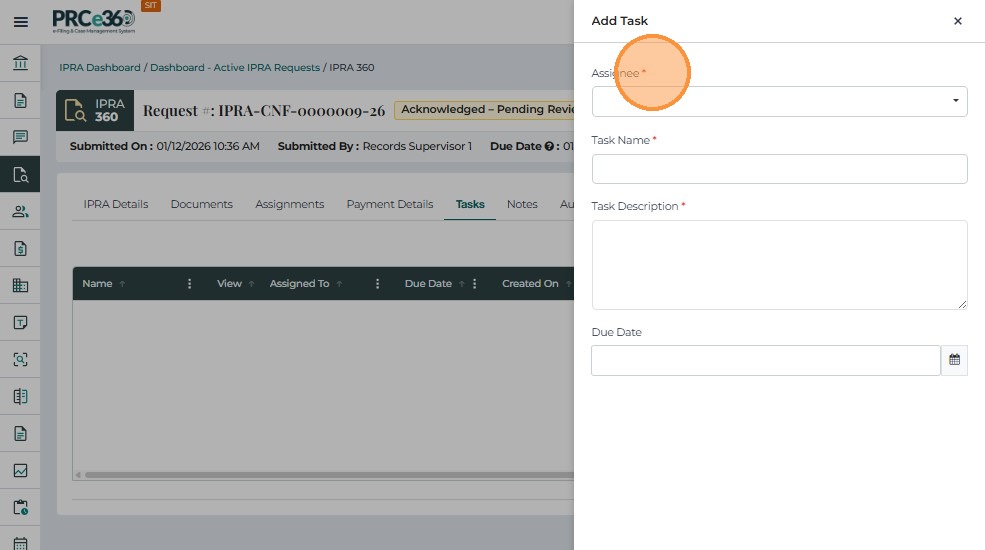Image resolution: width=985 pixels, height=550 pixels.
Task: Open the chat messages sidebar icon
Action: [x=20, y=137]
